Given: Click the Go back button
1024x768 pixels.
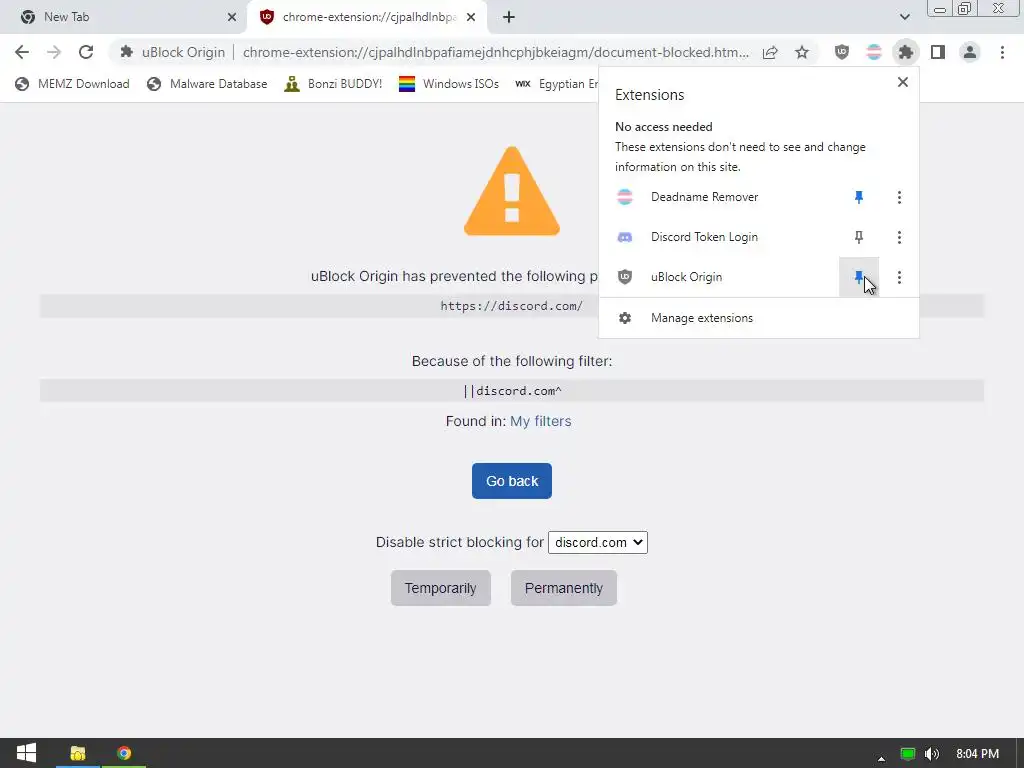Looking at the screenshot, I should coord(512,481).
